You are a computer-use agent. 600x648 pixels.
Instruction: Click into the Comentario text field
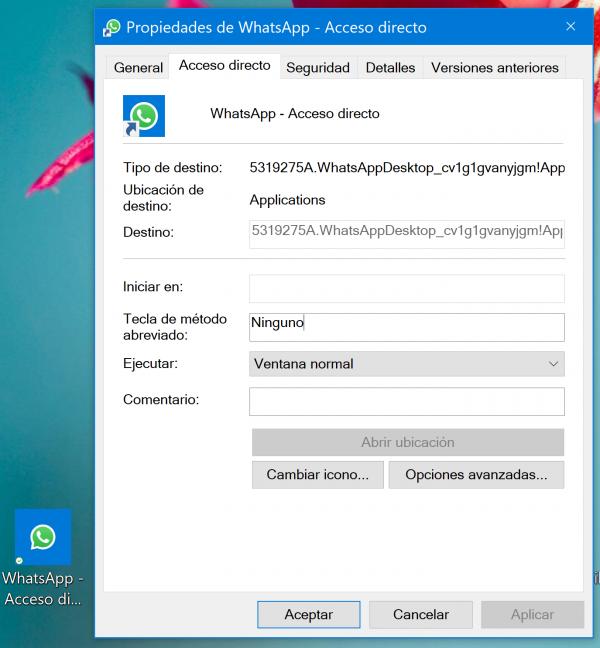click(407, 401)
